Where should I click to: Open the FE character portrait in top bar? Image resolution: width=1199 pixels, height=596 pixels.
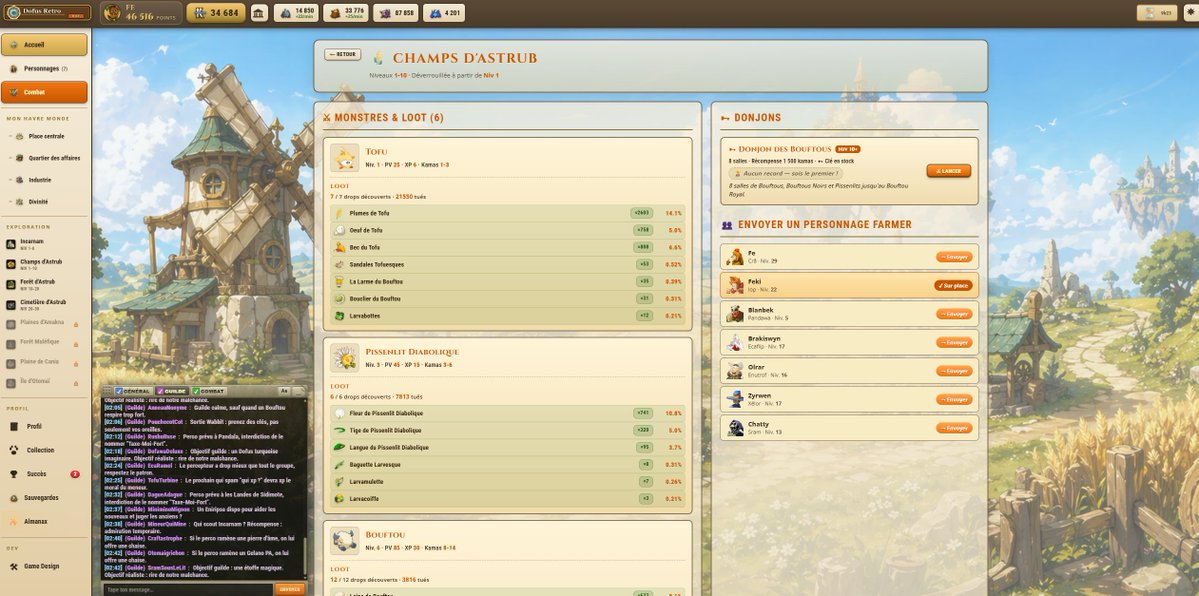[112, 13]
